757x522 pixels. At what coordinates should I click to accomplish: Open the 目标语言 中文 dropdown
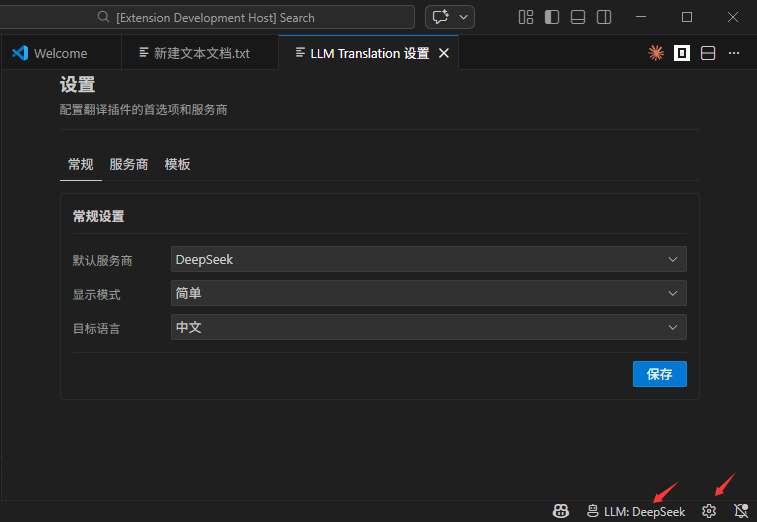pos(429,327)
